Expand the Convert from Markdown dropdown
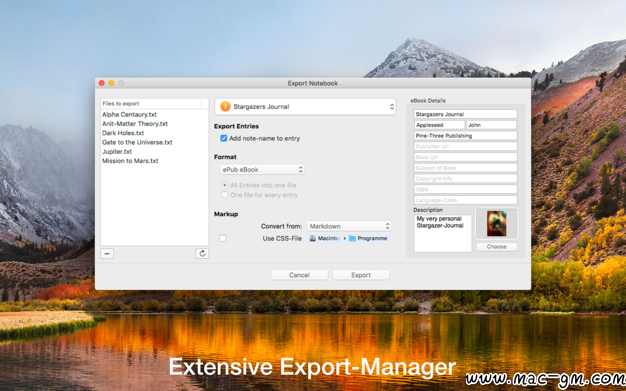Viewport: 626px width, 391px height. pyautogui.click(x=349, y=226)
